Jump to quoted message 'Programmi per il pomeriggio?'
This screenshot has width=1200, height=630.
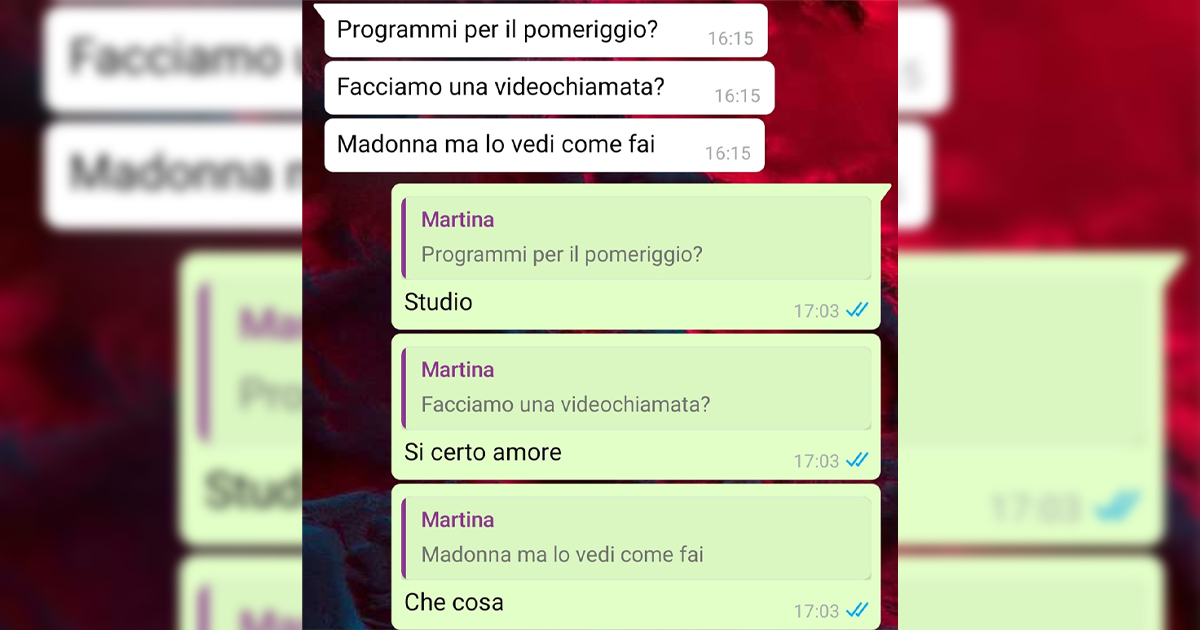637,238
